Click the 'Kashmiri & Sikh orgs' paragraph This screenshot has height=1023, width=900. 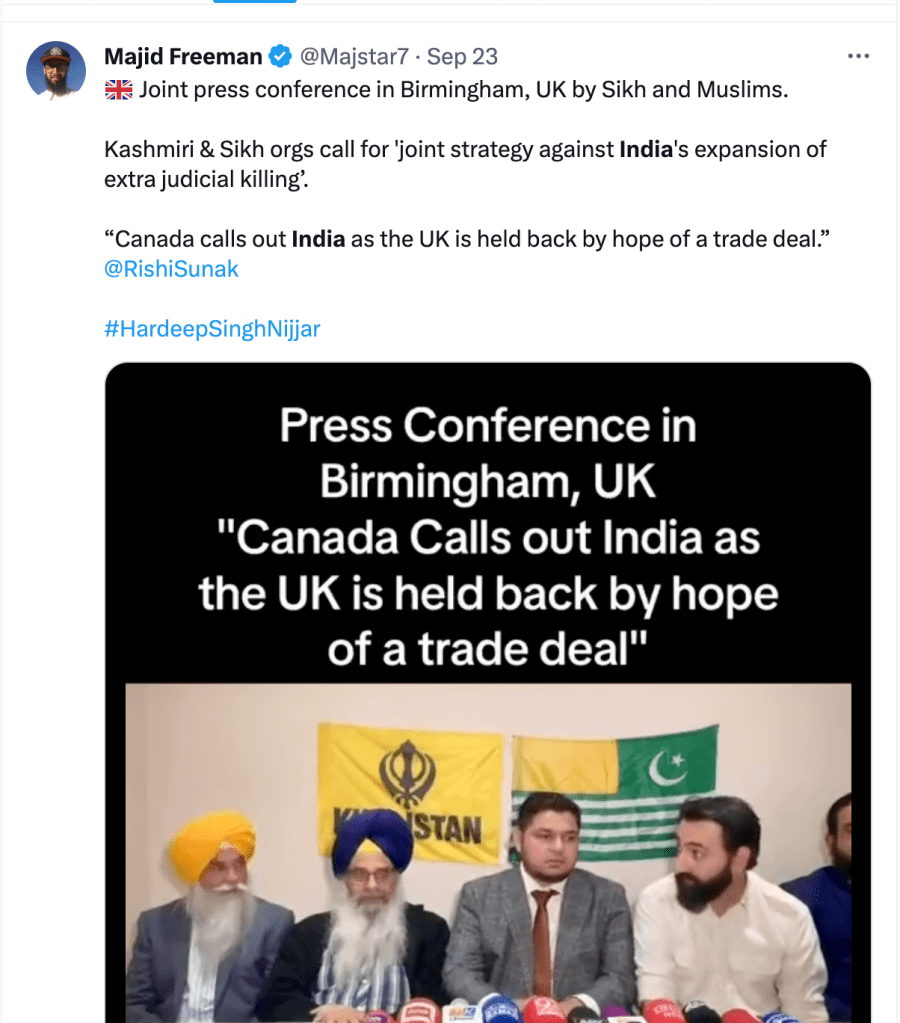tap(465, 164)
